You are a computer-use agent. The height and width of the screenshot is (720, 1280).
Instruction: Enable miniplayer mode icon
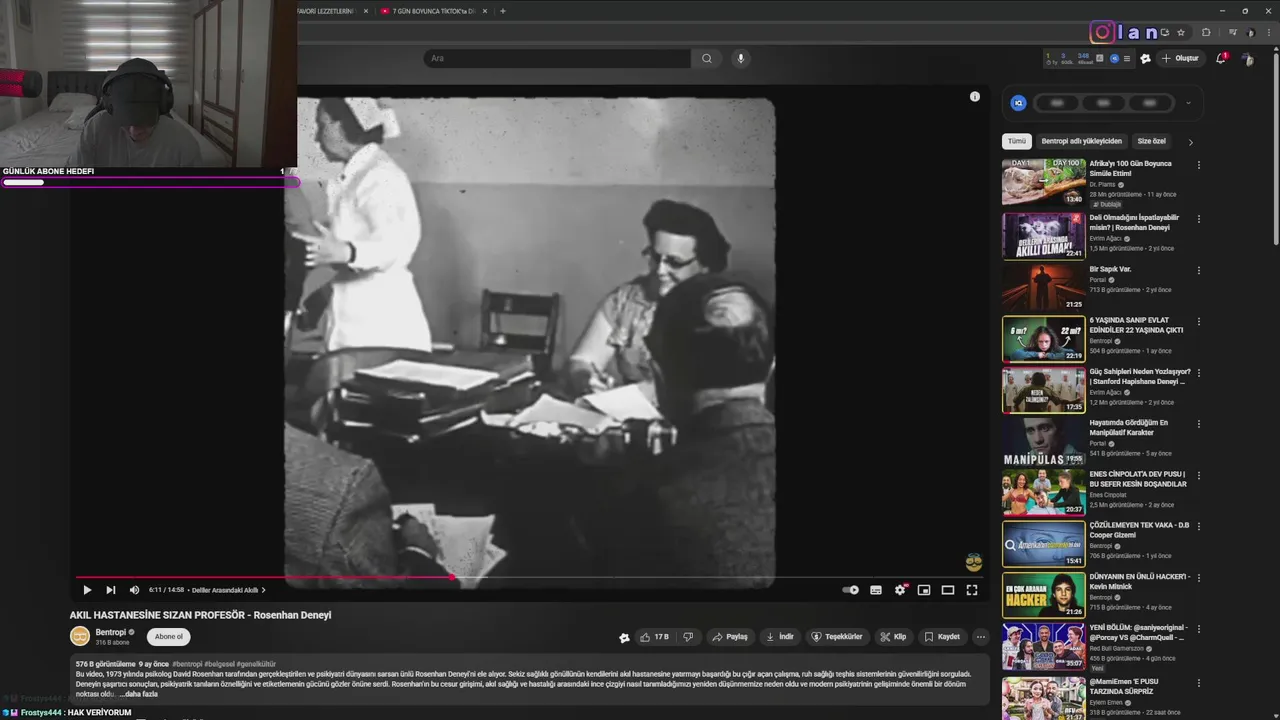(x=924, y=590)
